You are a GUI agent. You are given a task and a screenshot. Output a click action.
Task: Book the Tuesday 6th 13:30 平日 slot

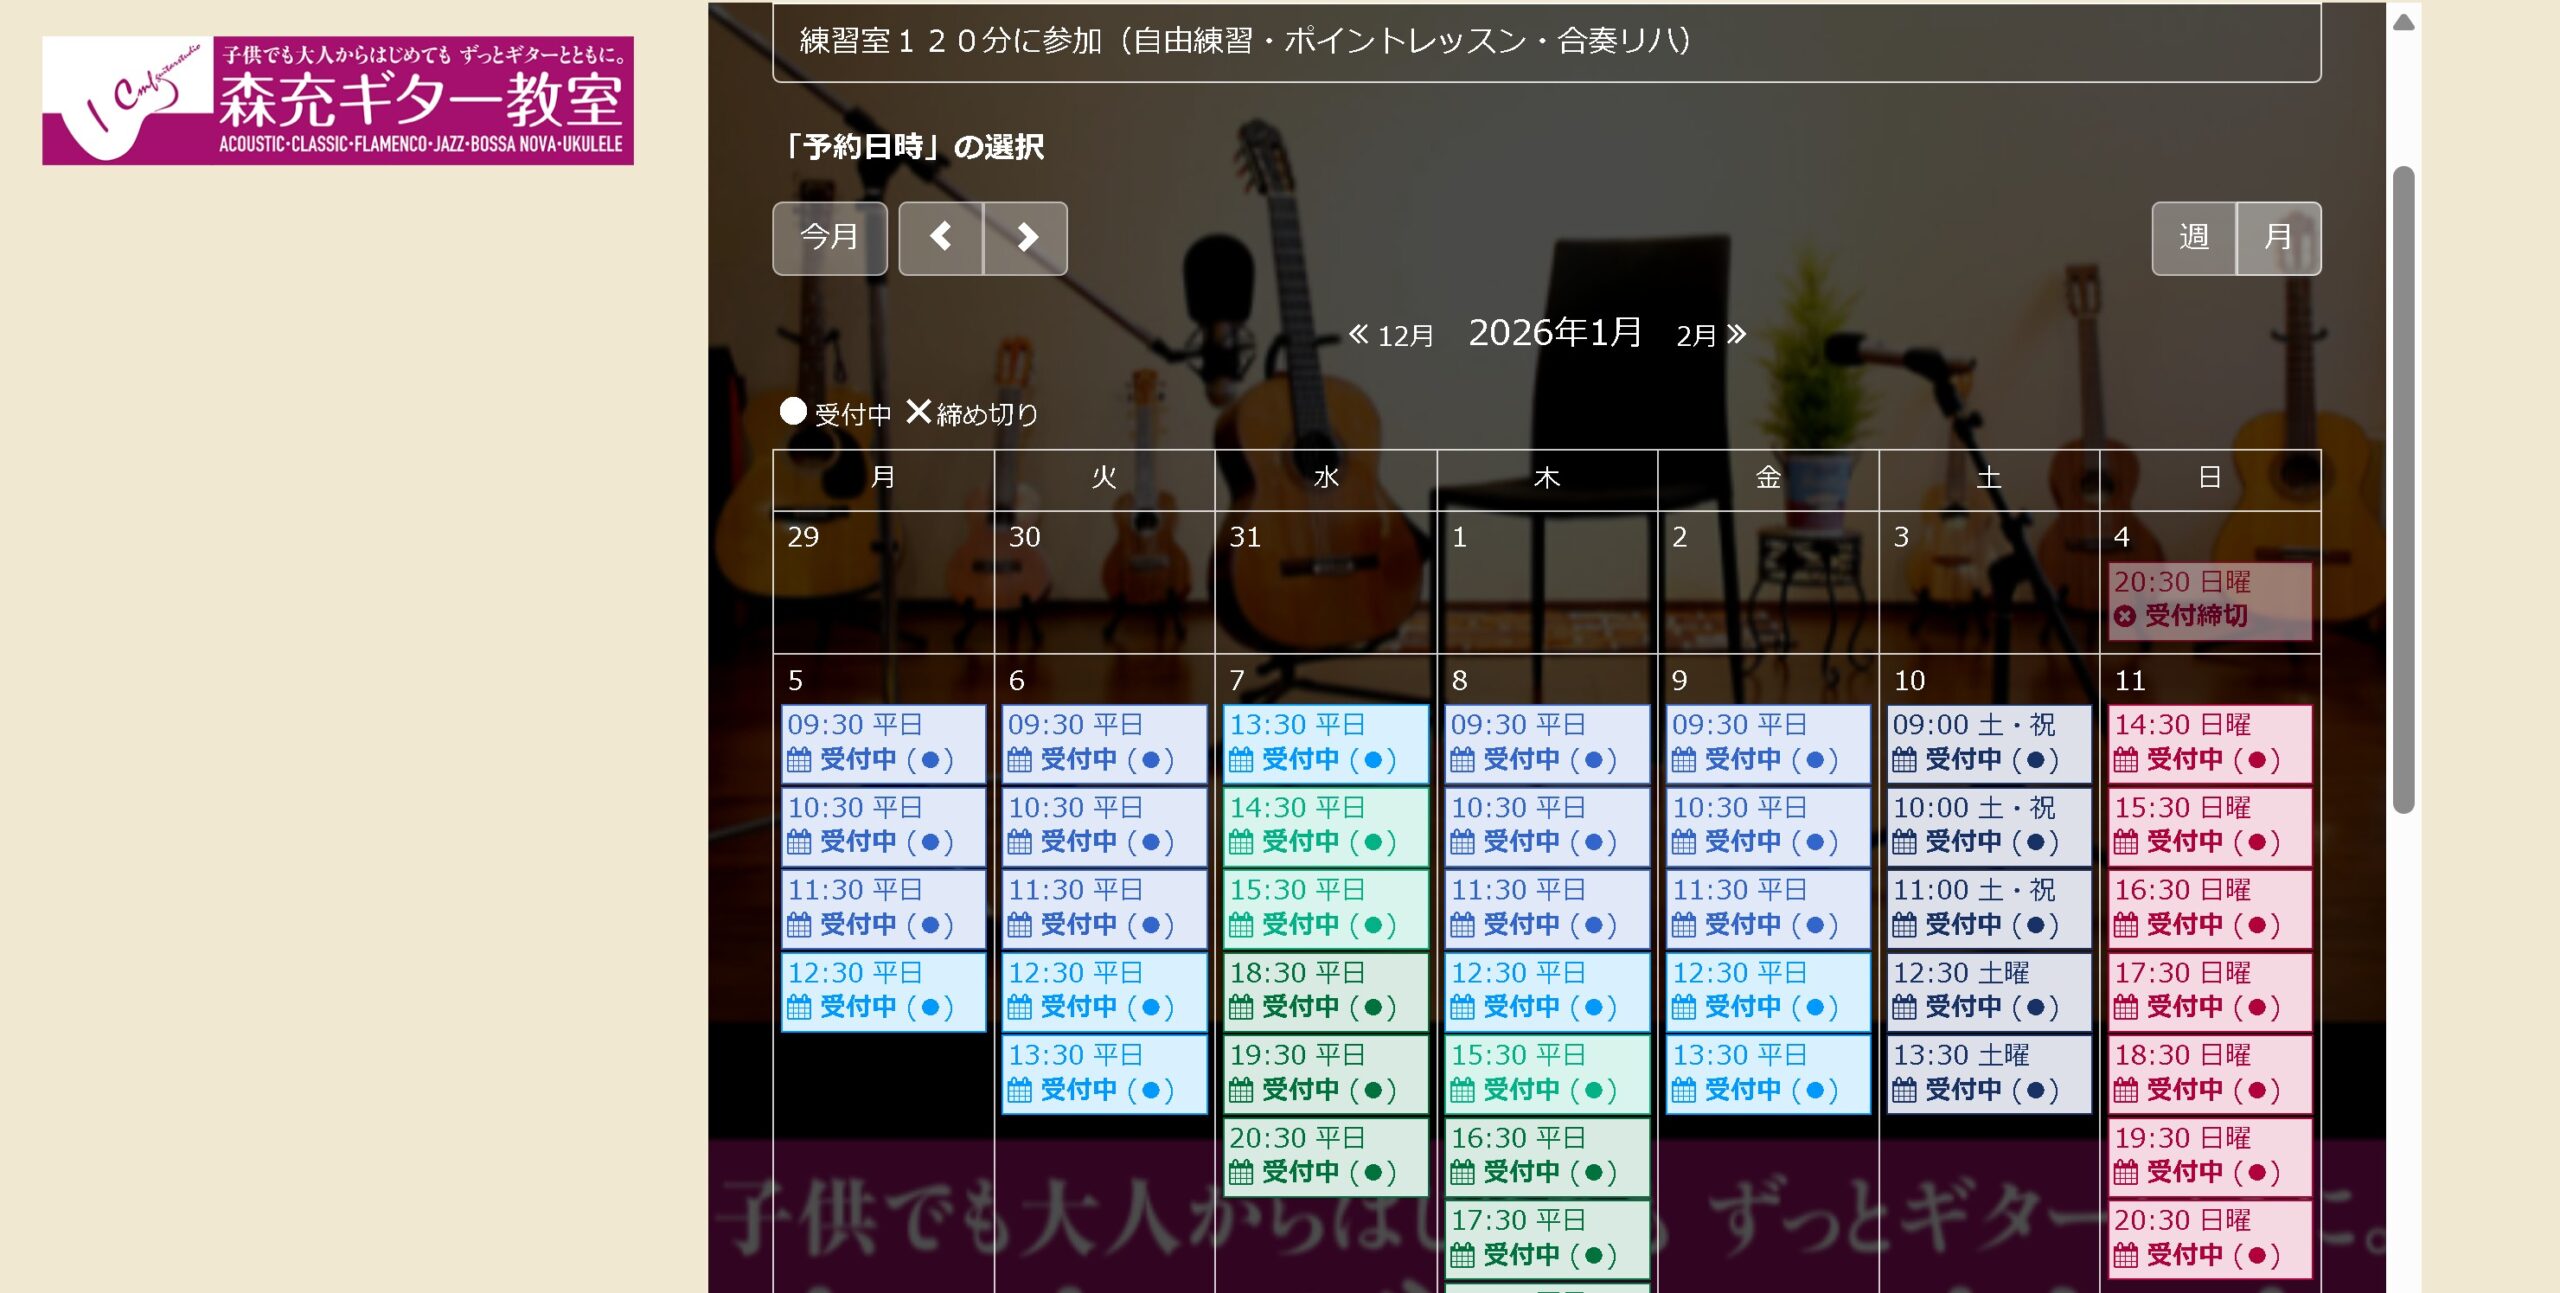(x=1104, y=1073)
